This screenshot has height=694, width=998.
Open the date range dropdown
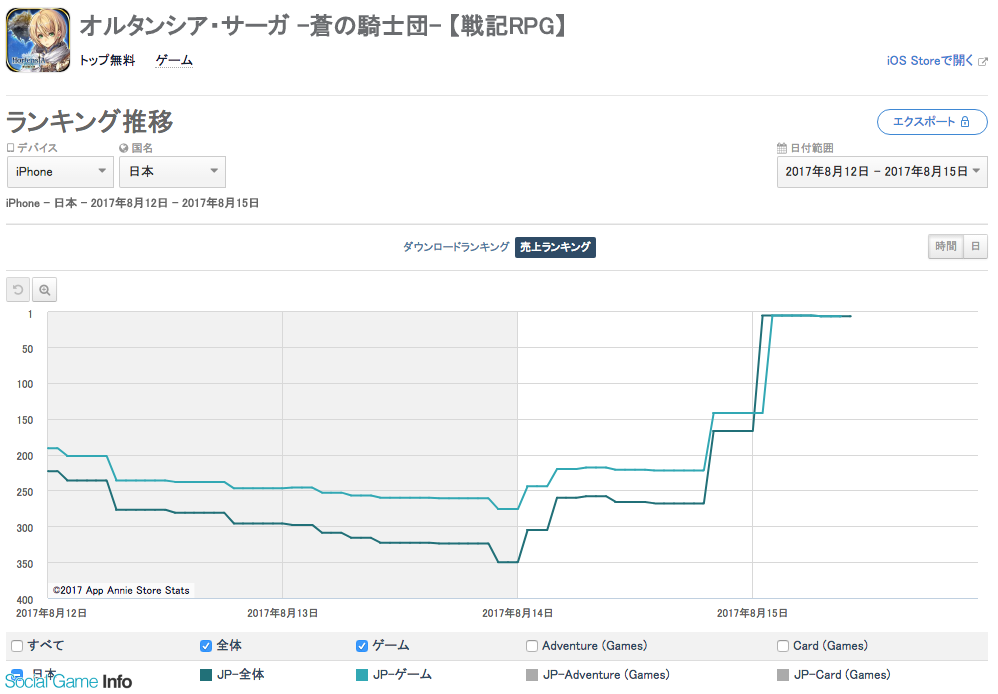882,172
